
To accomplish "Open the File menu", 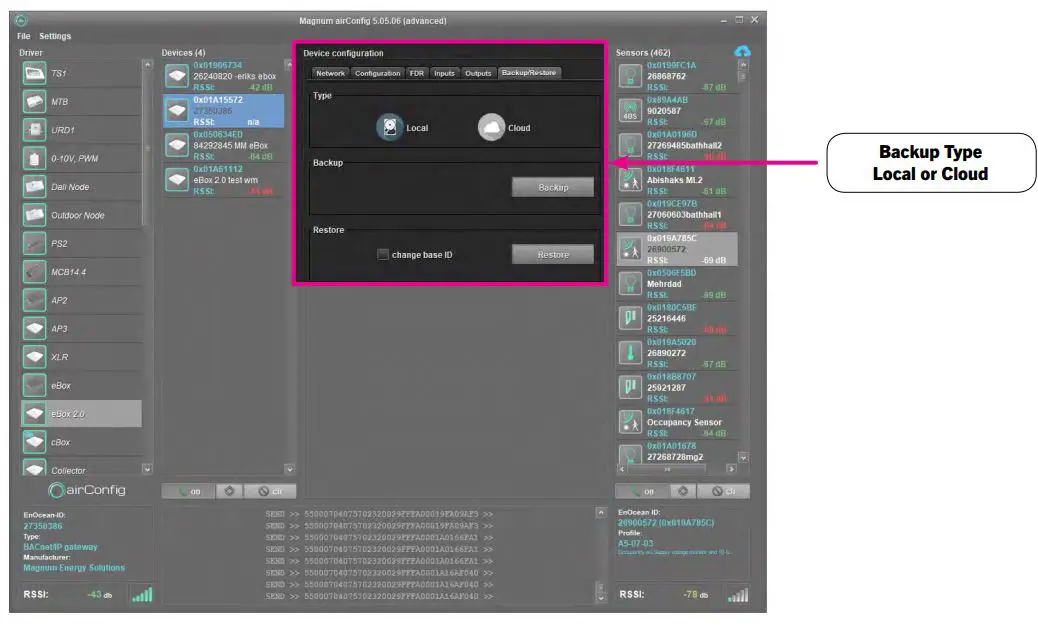I will coord(24,36).
